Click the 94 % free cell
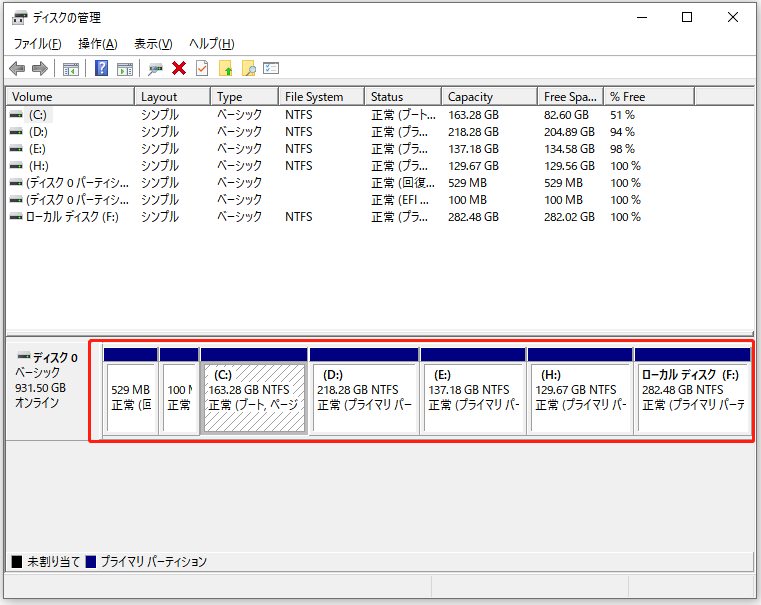Screen dimensions: 761x605 coord(622,132)
